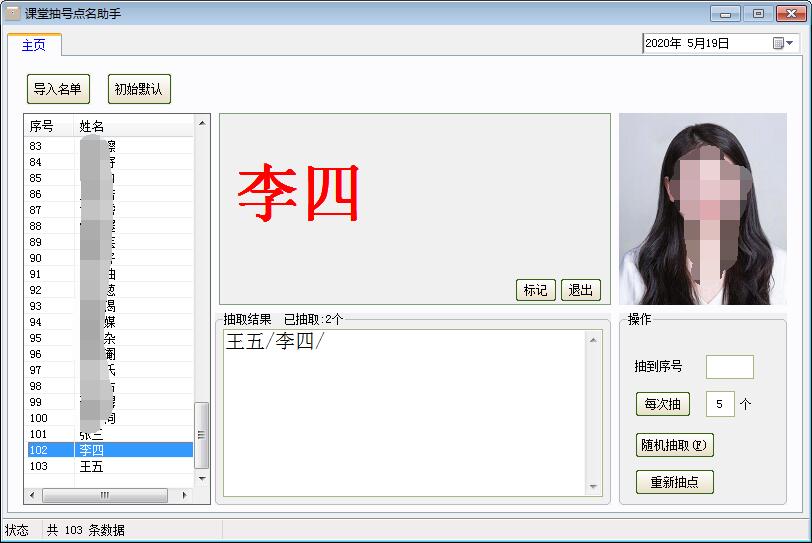
Task: Click the student photo thumbnail
Action: point(703,209)
